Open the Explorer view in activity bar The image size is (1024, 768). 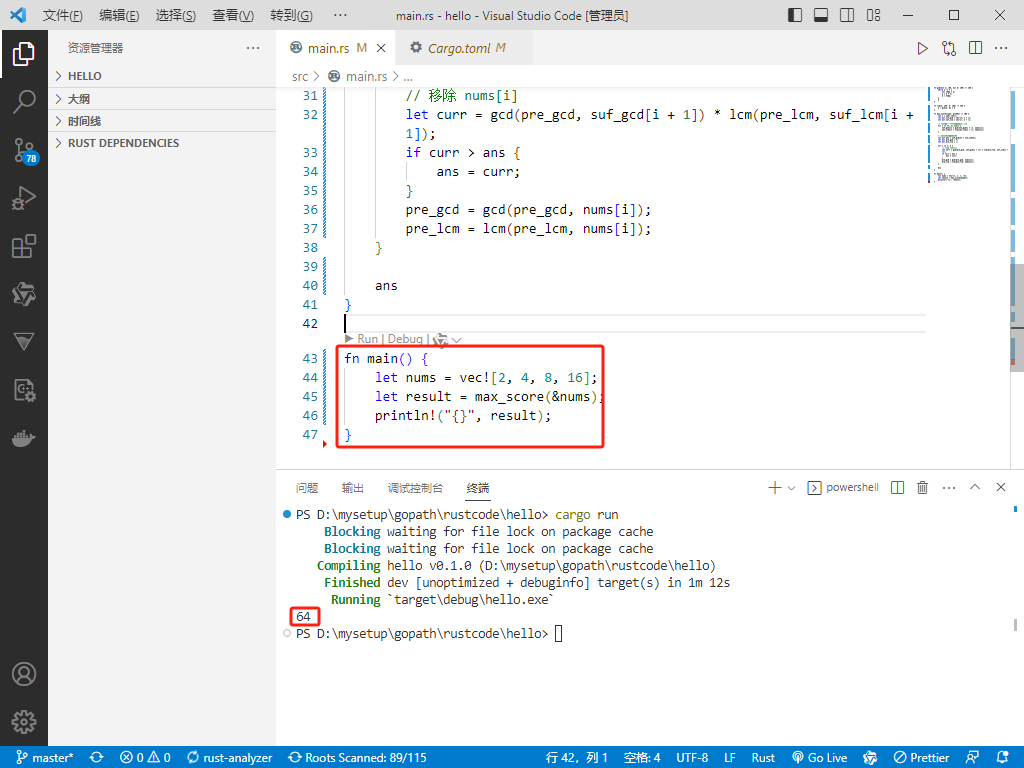(x=24, y=54)
